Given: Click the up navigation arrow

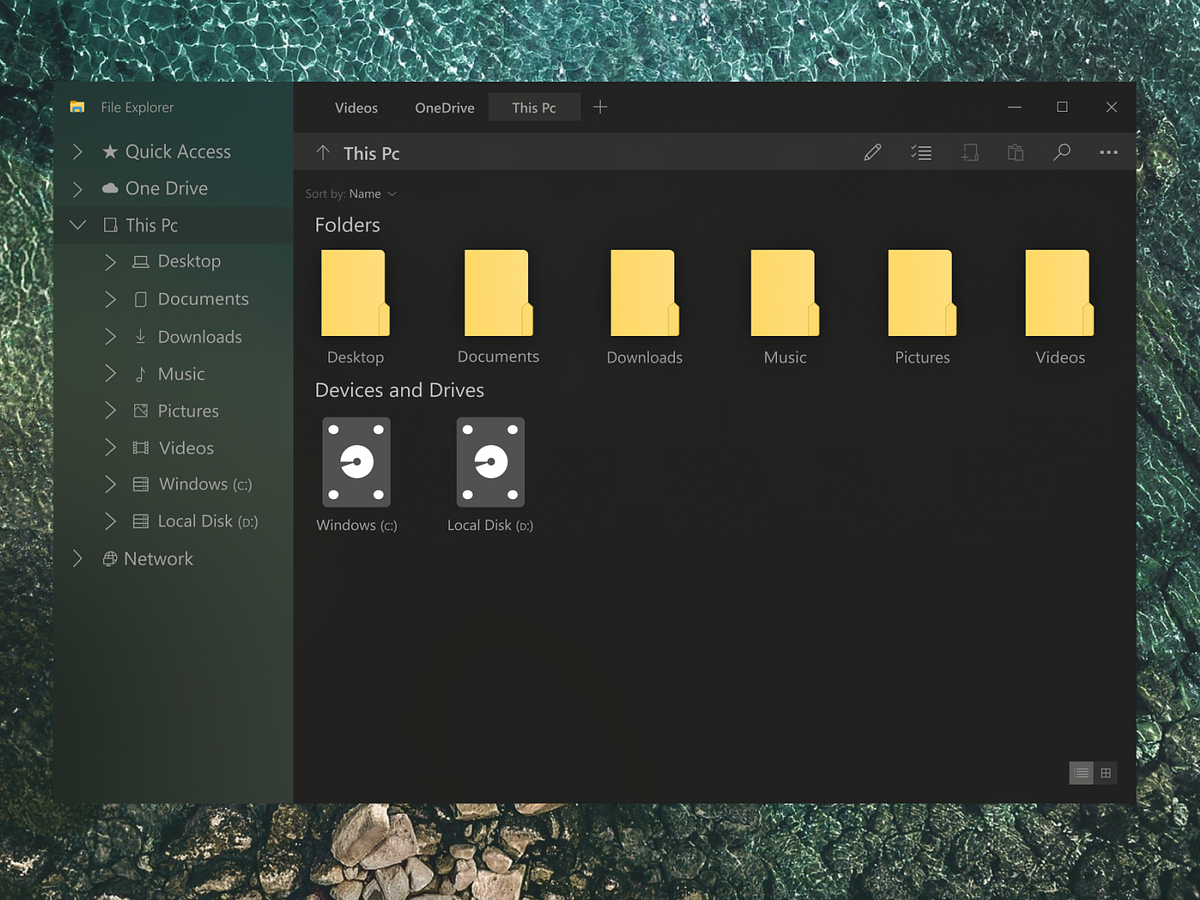Looking at the screenshot, I should click(x=321, y=151).
